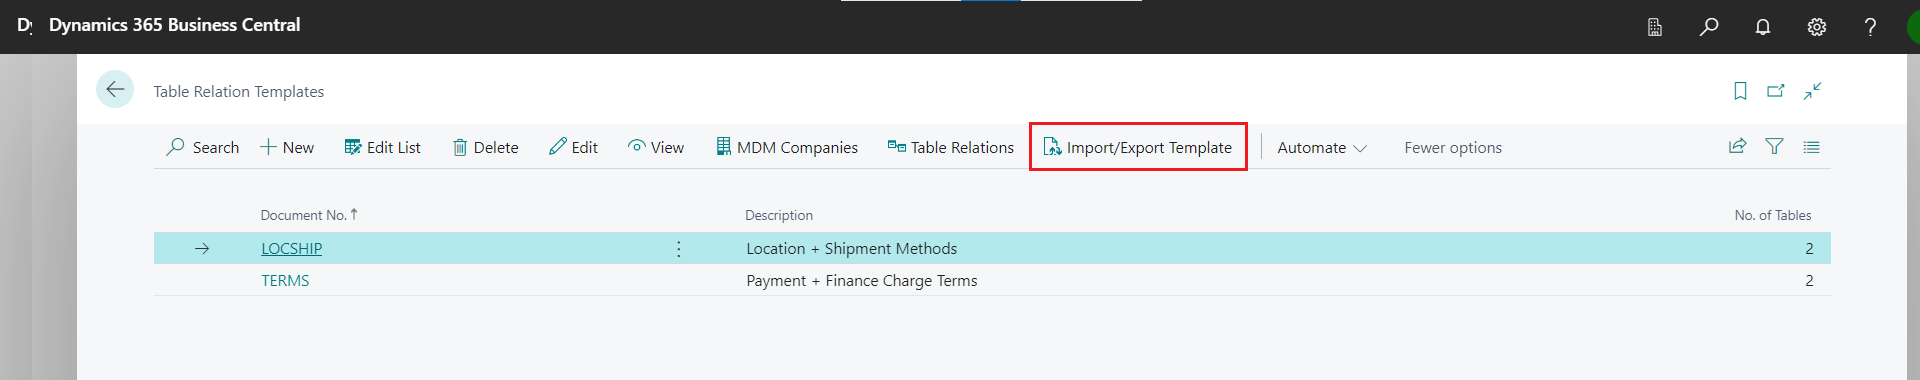Image resolution: width=1920 pixels, height=380 pixels.
Task: Open MDM Companies
Action: pos(787,147)
